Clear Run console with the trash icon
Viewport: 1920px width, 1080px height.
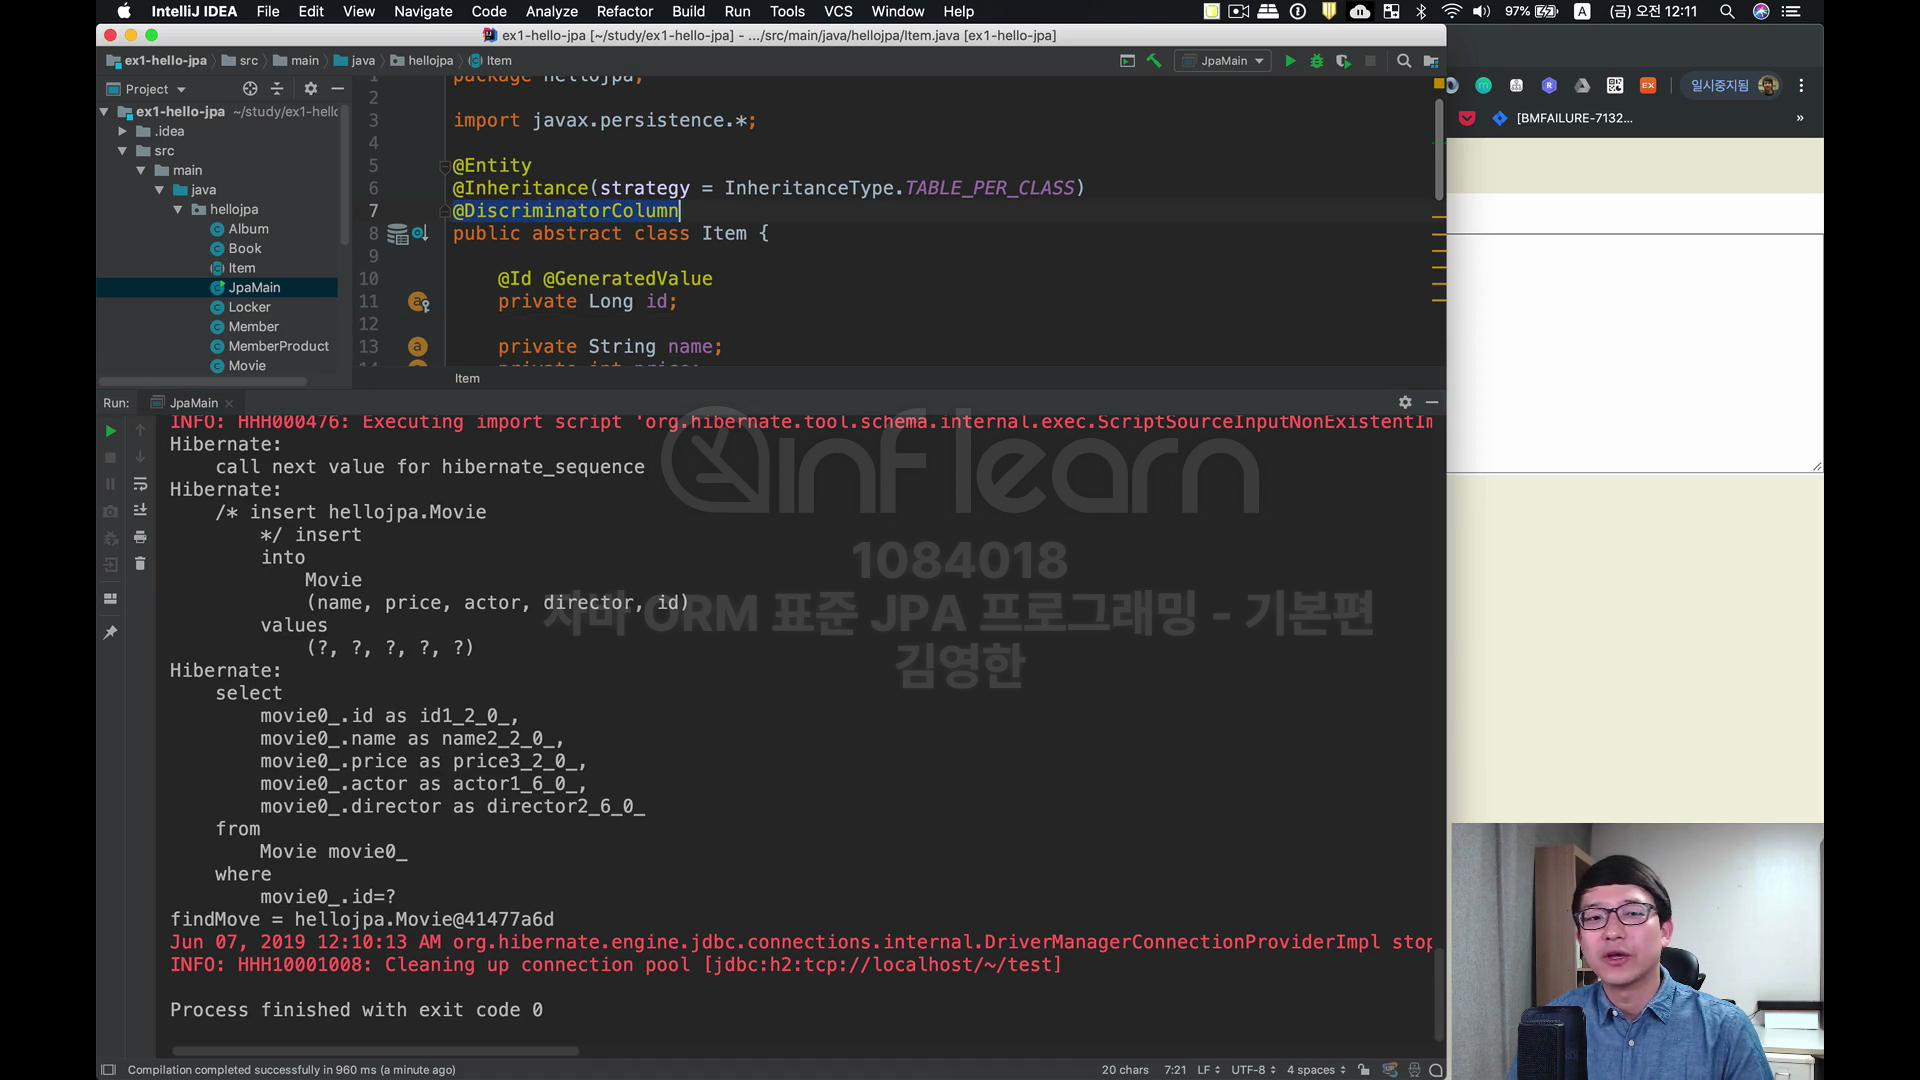point(140,564)
